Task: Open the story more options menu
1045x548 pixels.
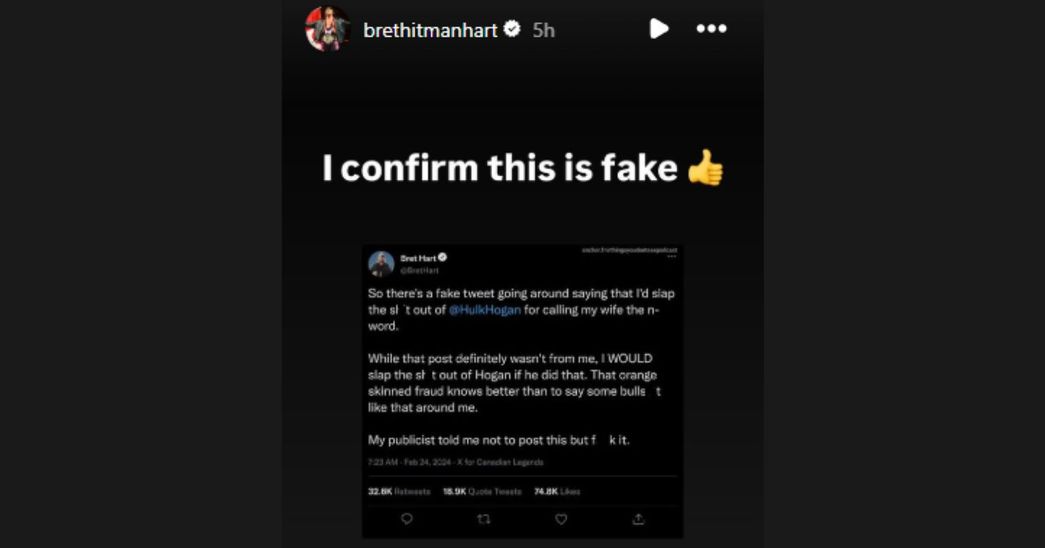Action: tap(711, 29)
